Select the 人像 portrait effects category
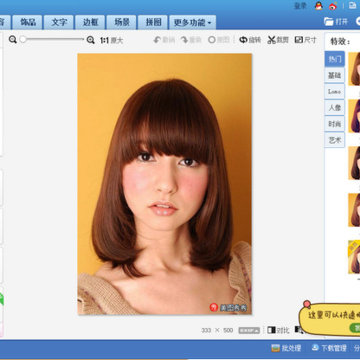This screenshot has width=360, height=360. point(335,107)
